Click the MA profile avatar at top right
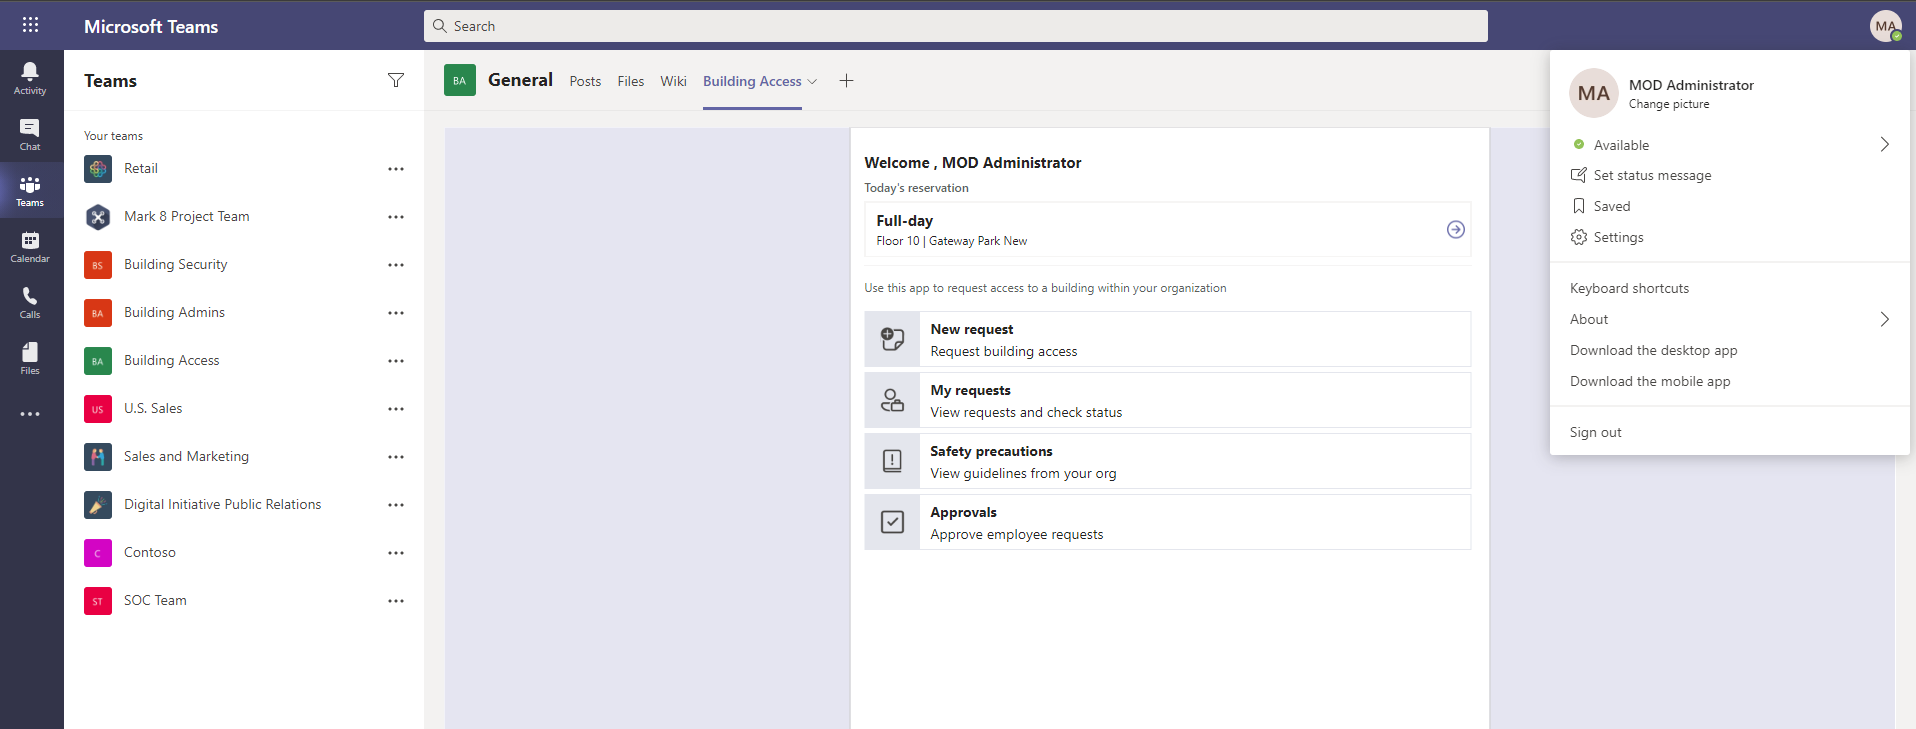The height and width of the screenshot is (729, 1916). click(1886, 26)
